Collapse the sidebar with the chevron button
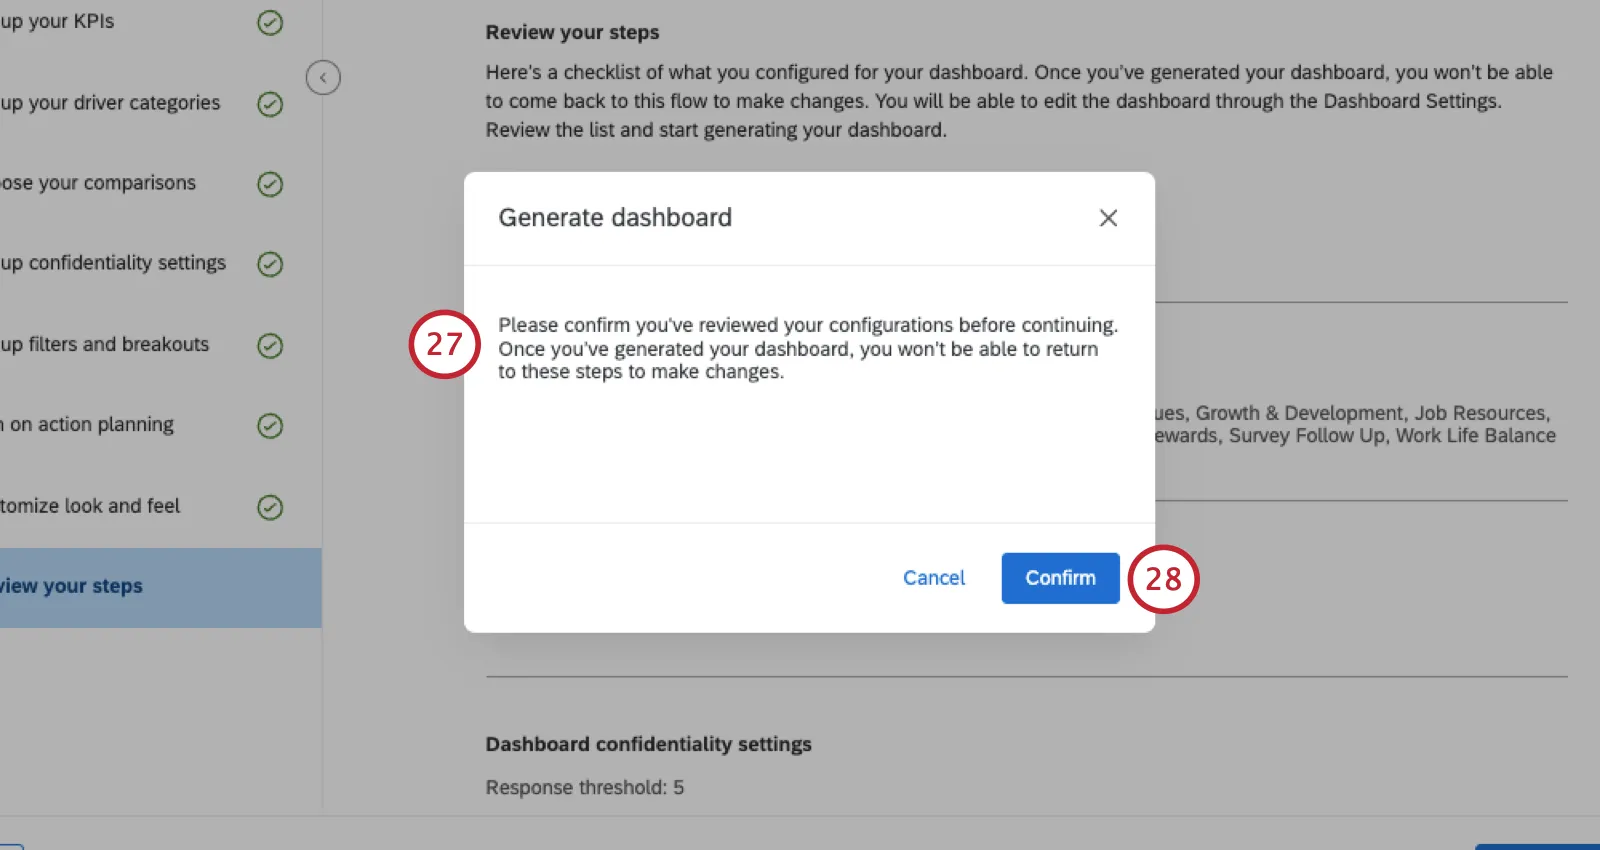 coord(323,77)
